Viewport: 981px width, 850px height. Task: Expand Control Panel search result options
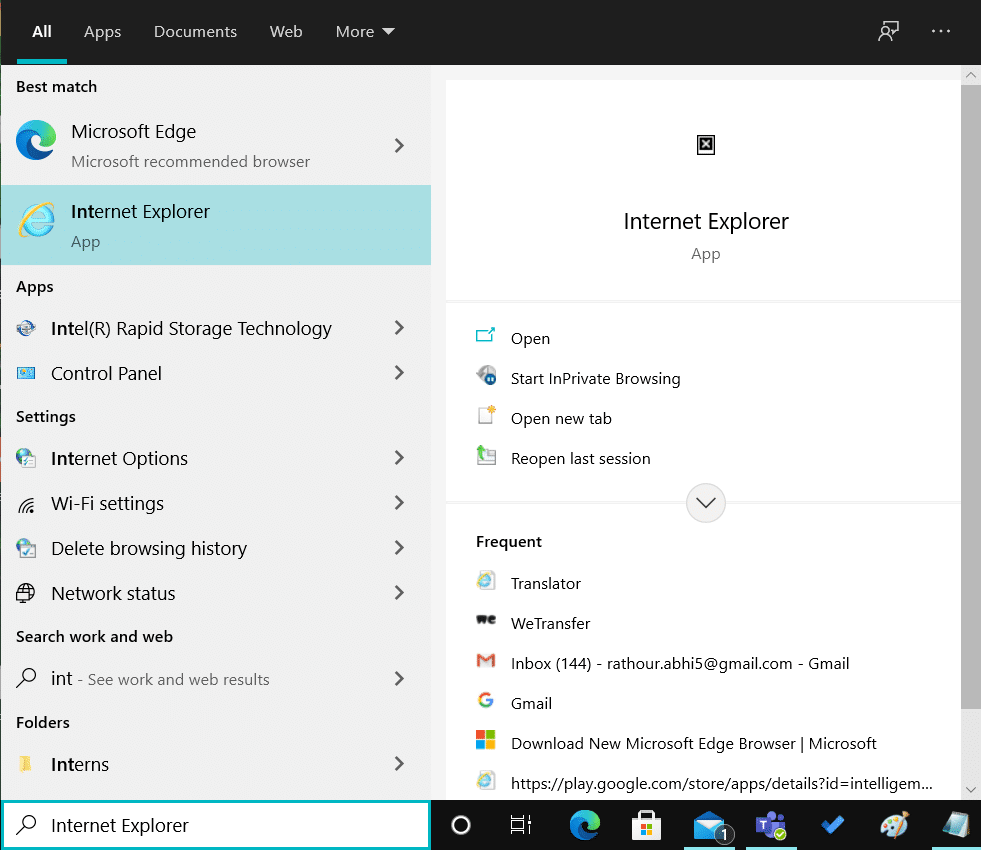pyautogui.click(x=399, y=373)
